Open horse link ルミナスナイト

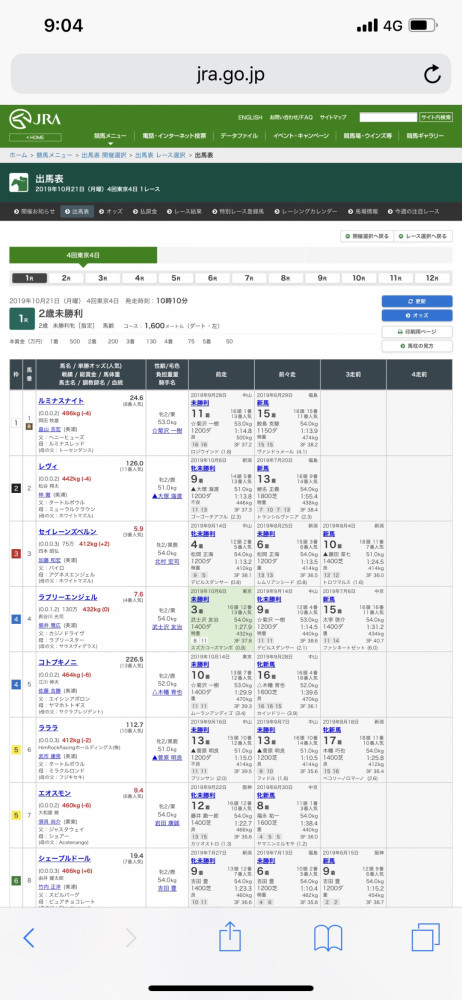[61, 401]
